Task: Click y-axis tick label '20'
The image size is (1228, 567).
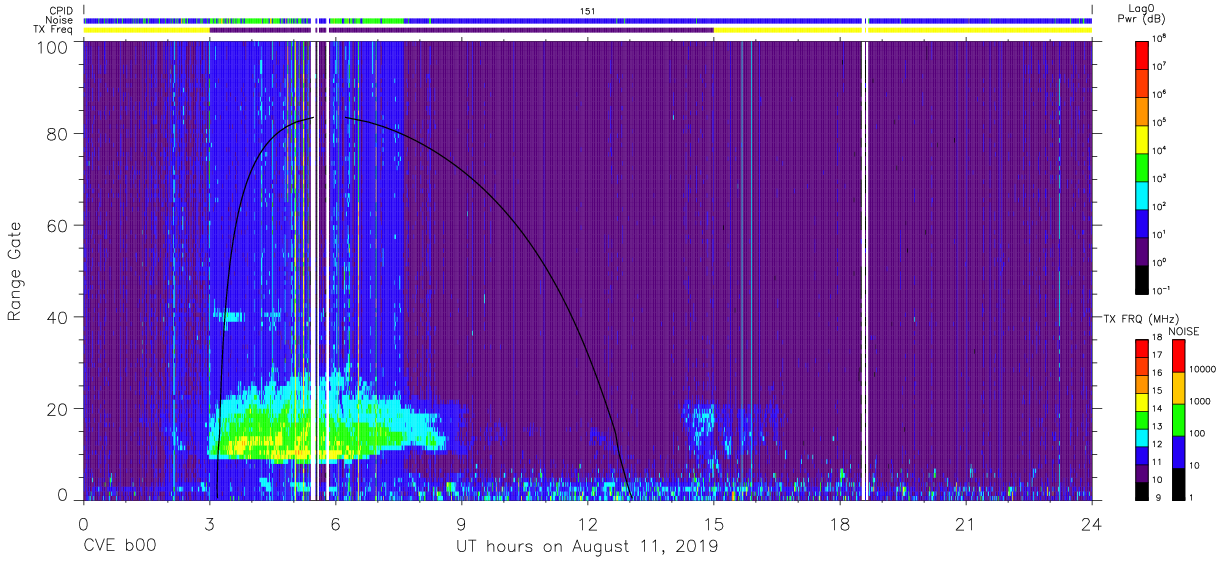Action: click(58, 409)
